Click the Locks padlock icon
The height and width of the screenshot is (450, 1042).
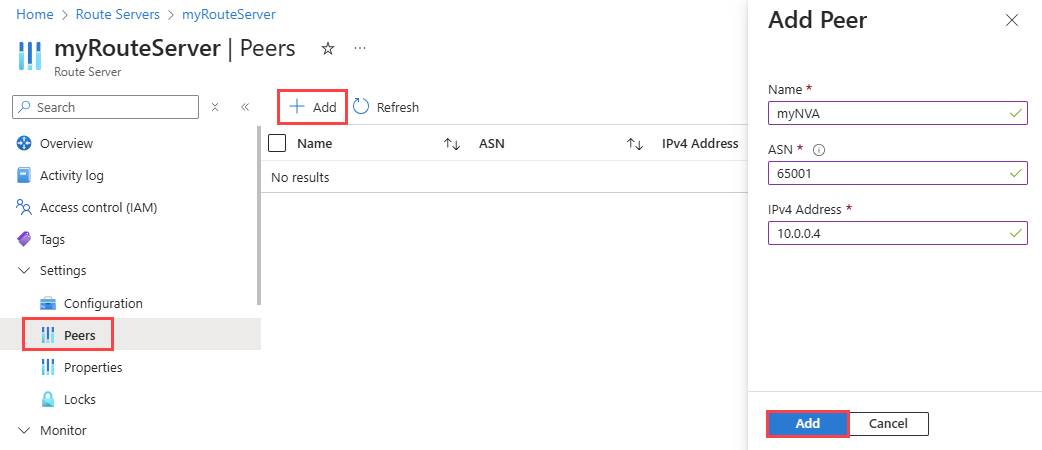pyautogui.click(x=48, y=399)
